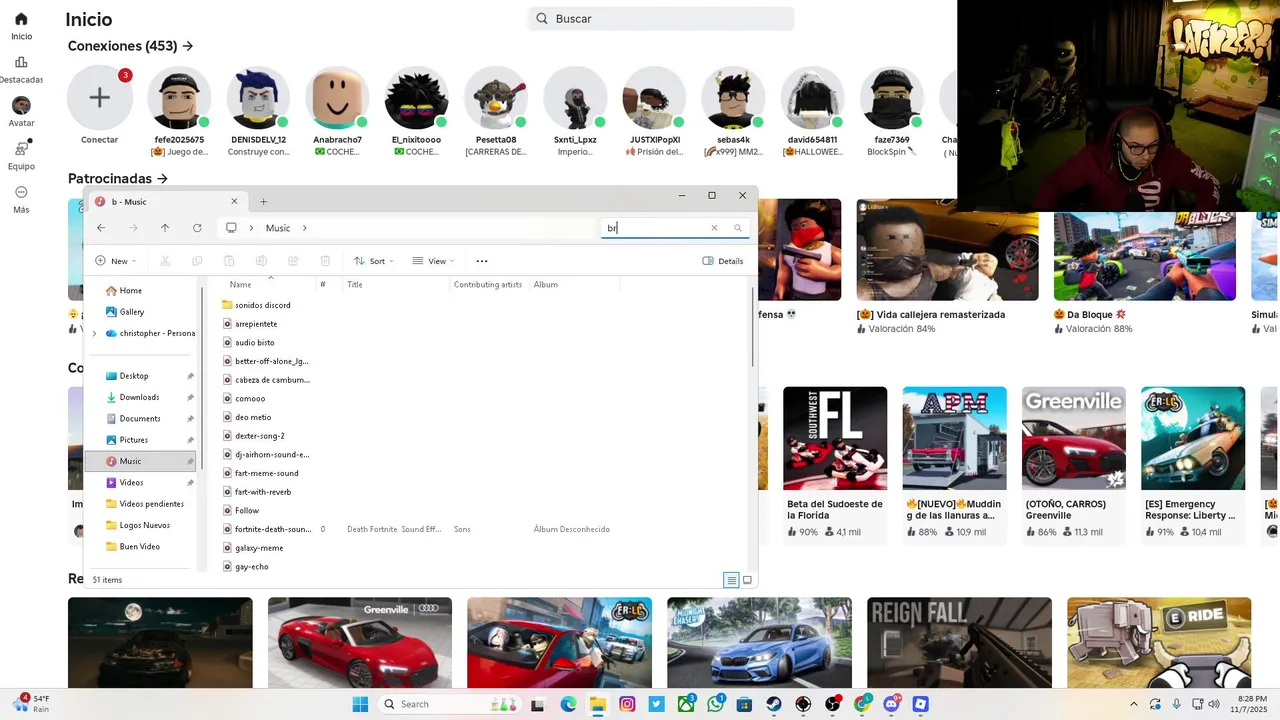
Task: Click the file list vertical scrollbar
Action: point(752,326)
